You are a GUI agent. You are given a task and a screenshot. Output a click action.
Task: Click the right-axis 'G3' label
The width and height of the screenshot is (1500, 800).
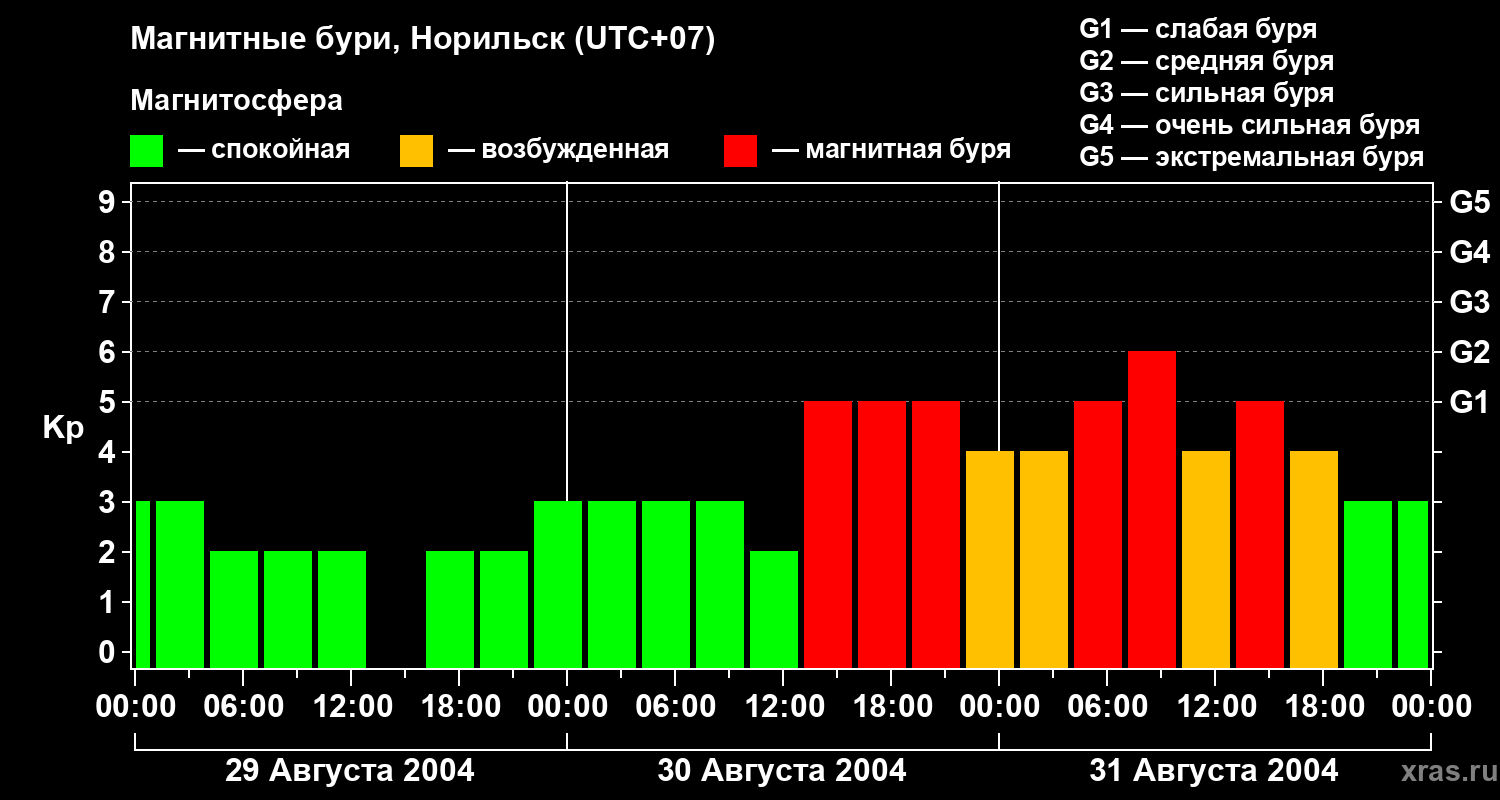1470,302
